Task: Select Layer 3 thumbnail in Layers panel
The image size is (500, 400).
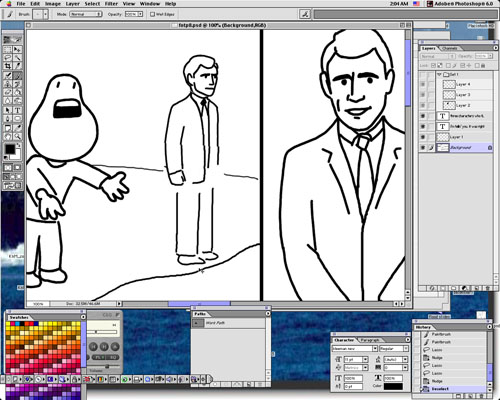Action: coord(449,95)
